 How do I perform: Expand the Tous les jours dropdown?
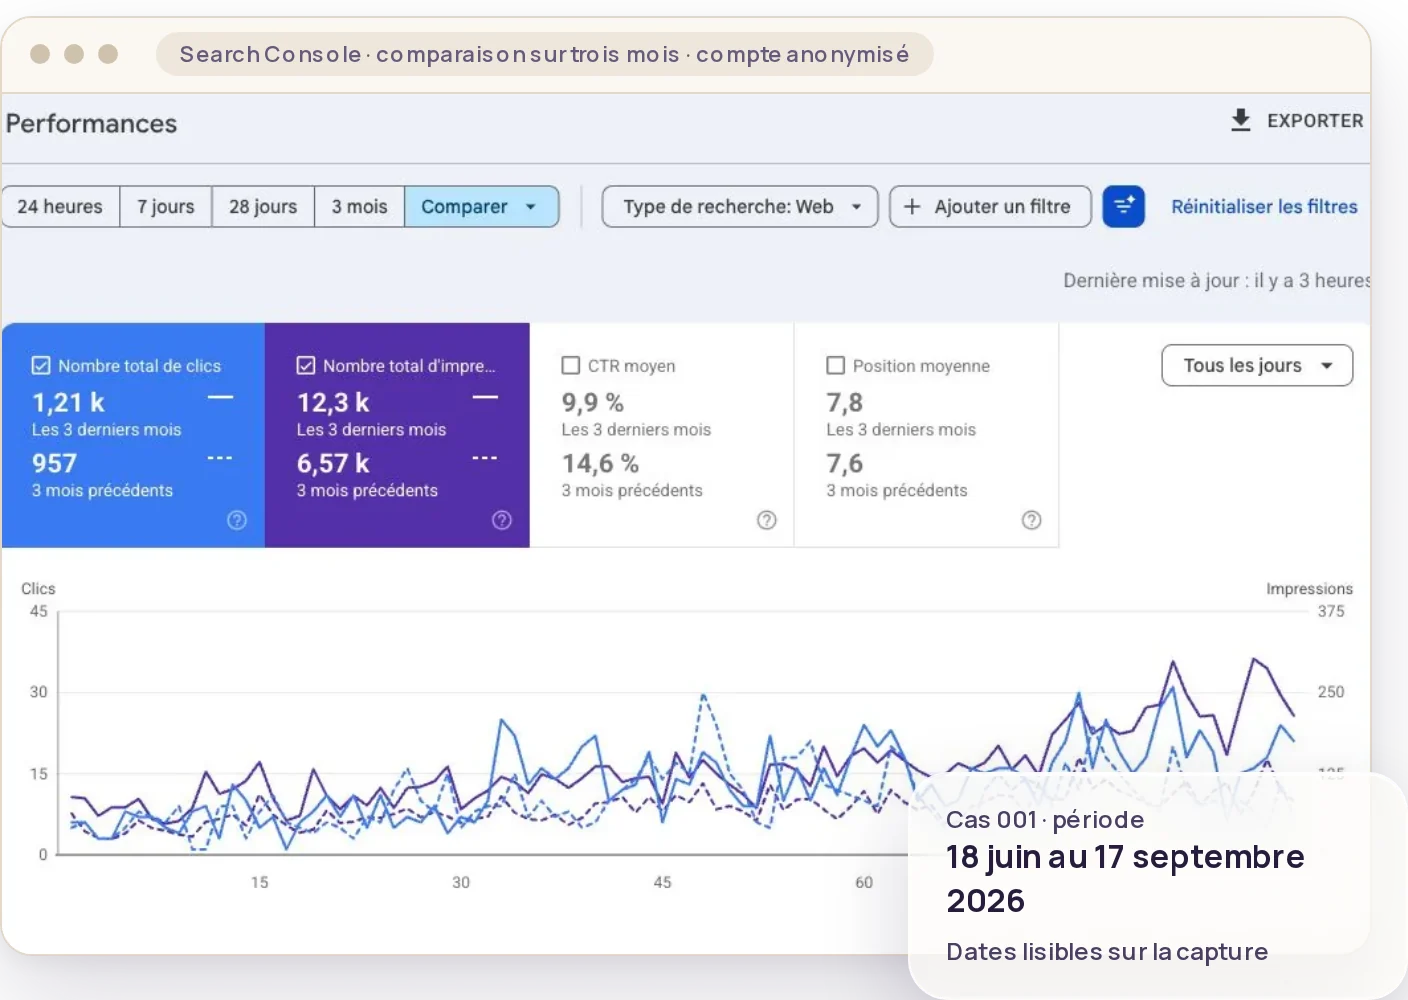pos(1257,365)
